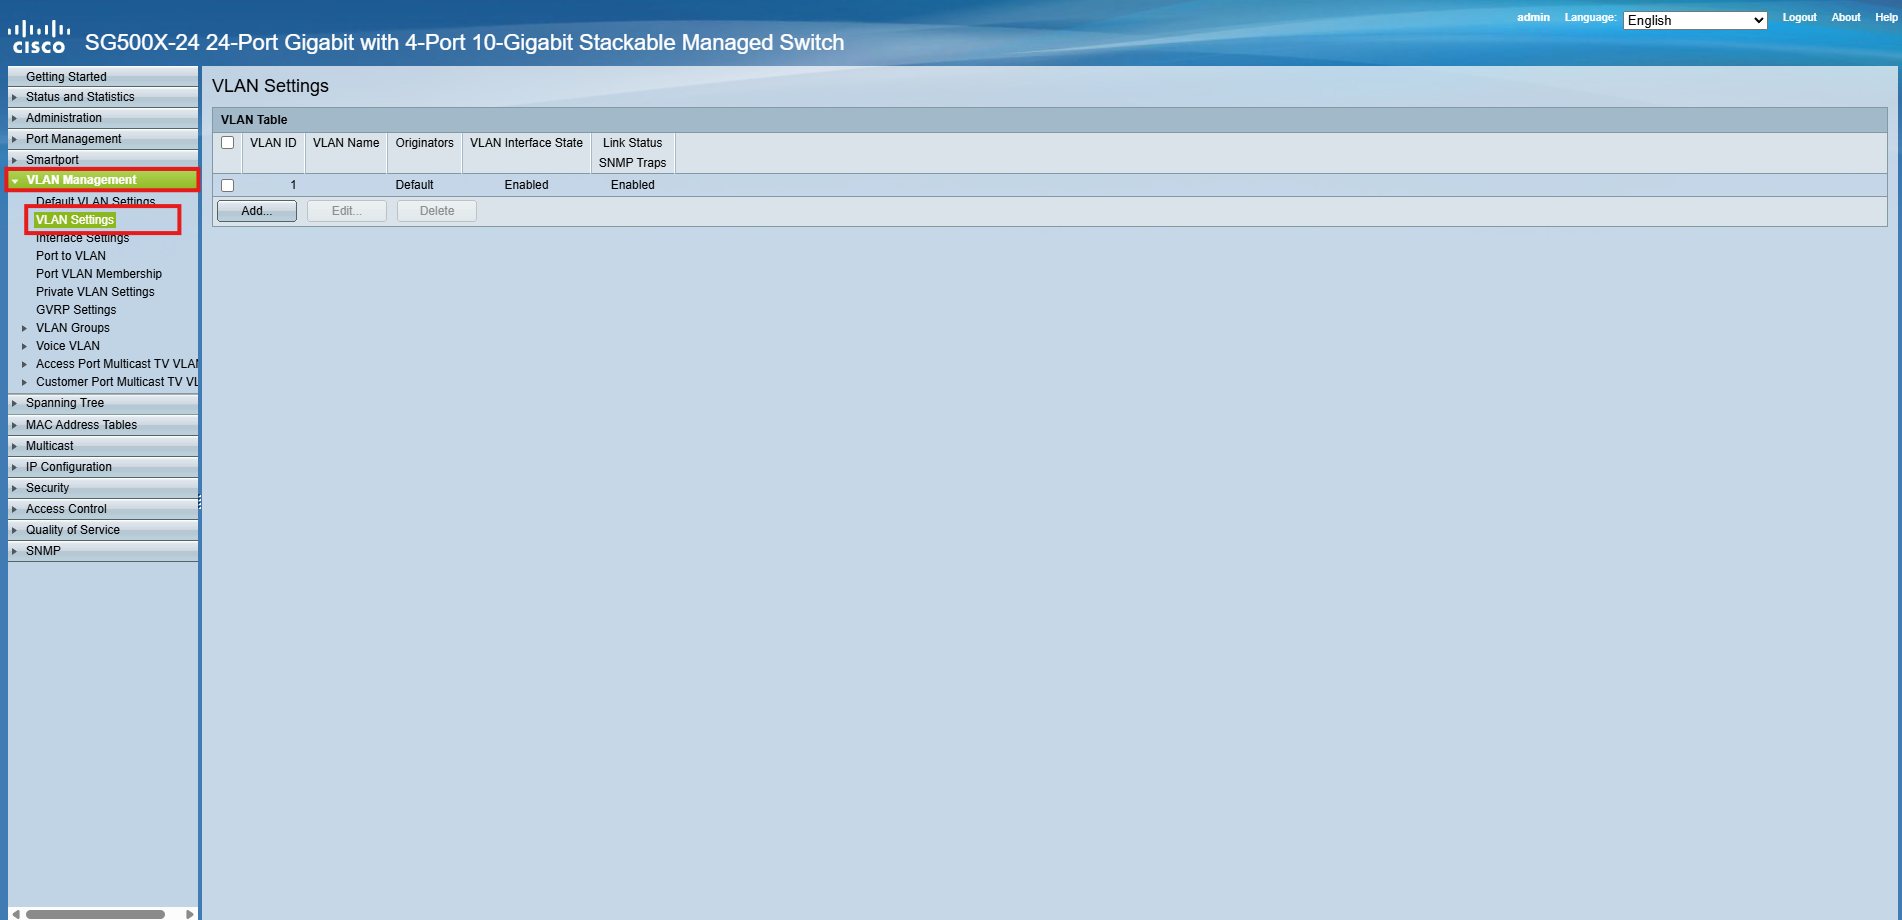This screenshot has width=1902, height=920.
Task: Expand the Voice VLAN section
Action: point(25,346)
